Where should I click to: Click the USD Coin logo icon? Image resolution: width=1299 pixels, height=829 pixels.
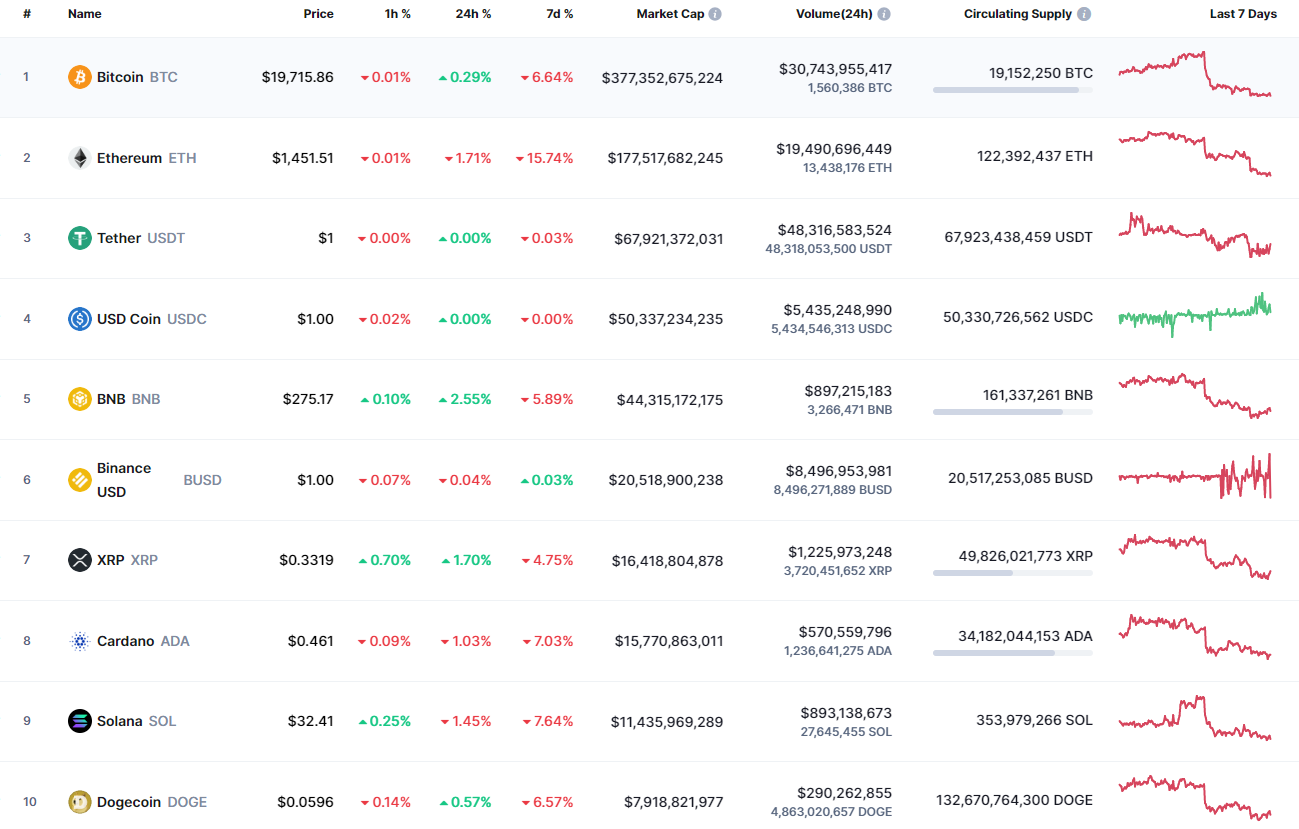[x=78, y=318]
